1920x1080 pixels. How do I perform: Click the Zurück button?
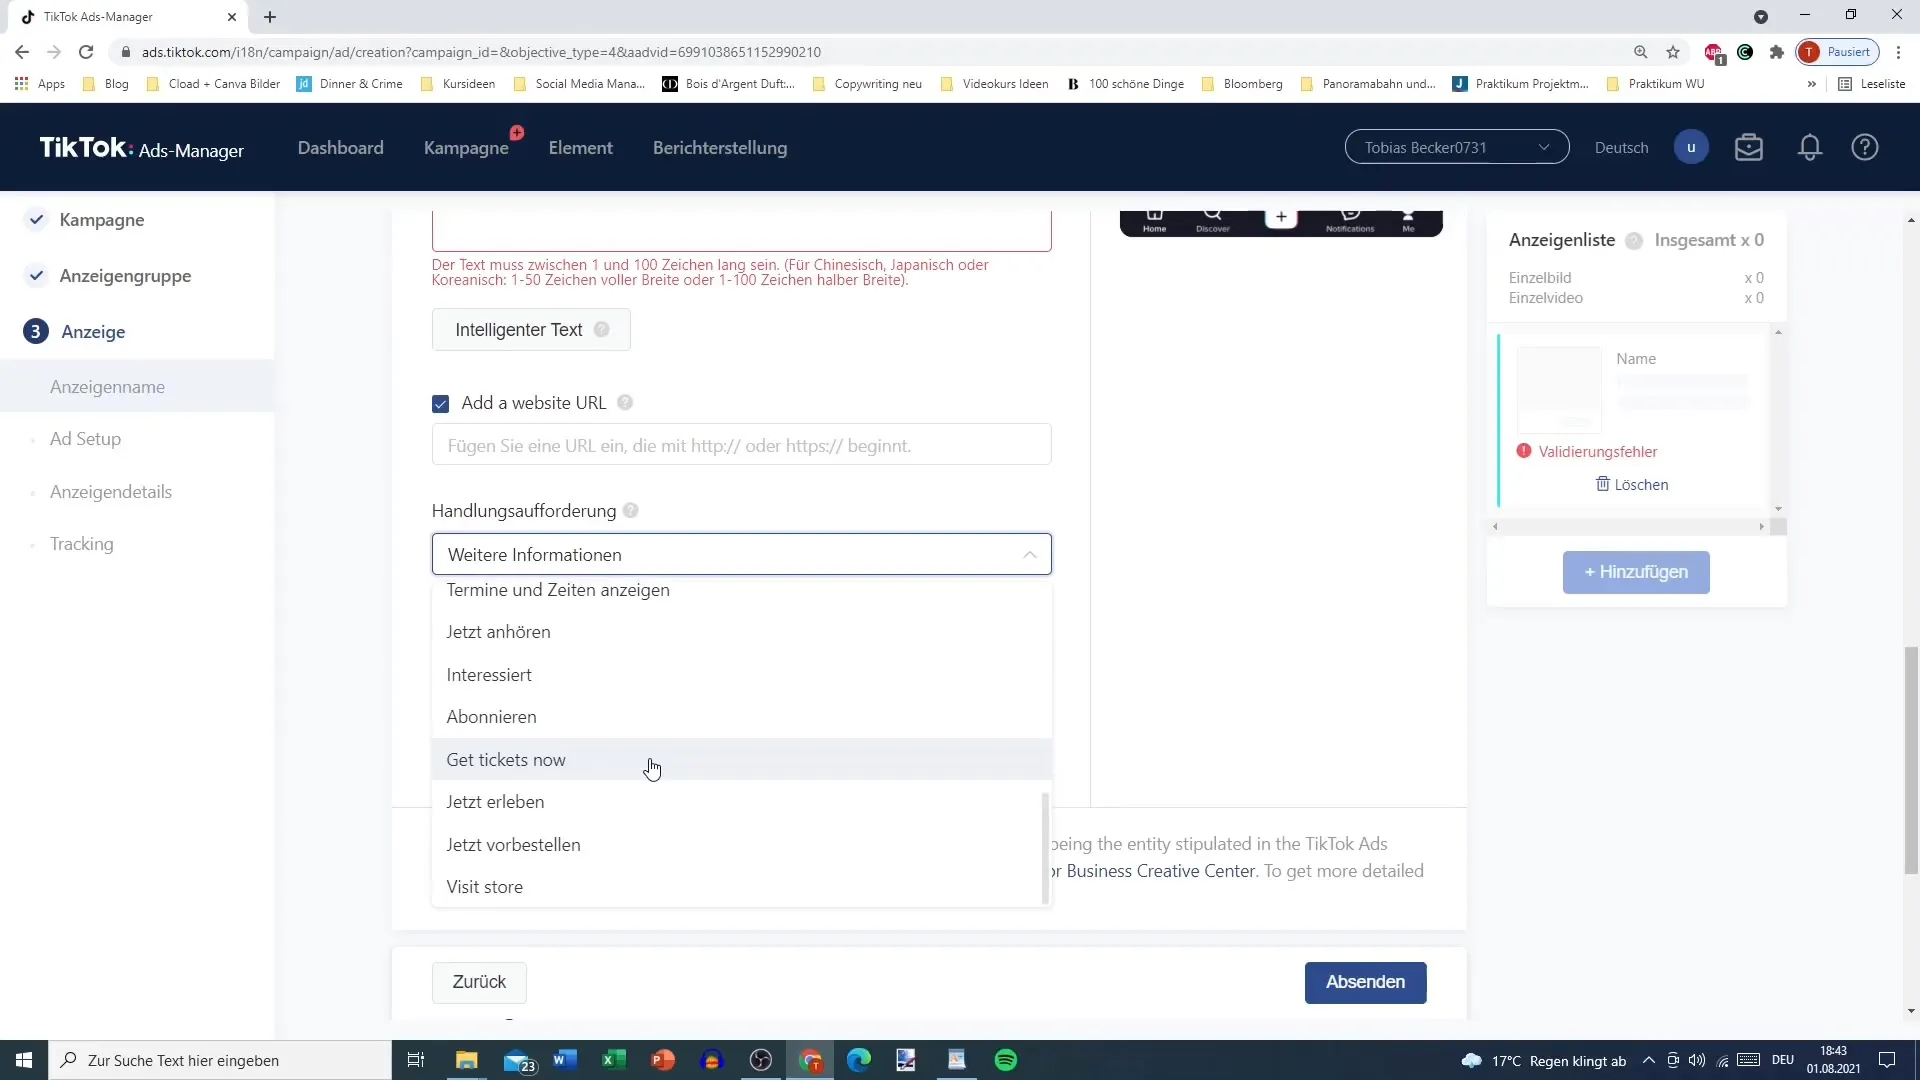(479, 982)
